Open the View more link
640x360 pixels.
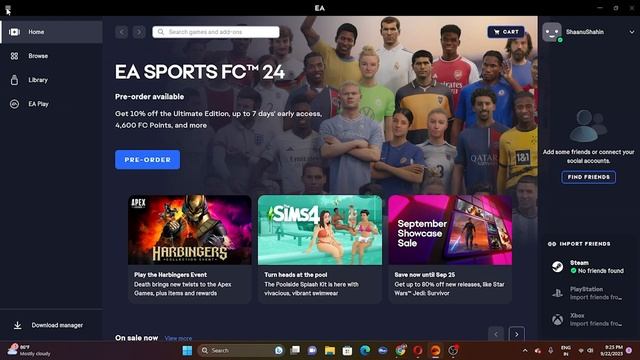click(x=178, y=338)
